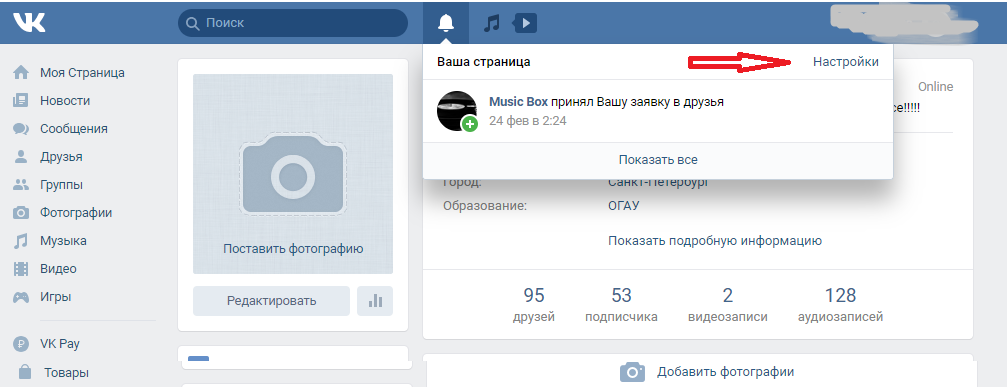
Task: Click the home icon beside Моя Страница
Action: (21, 73)
